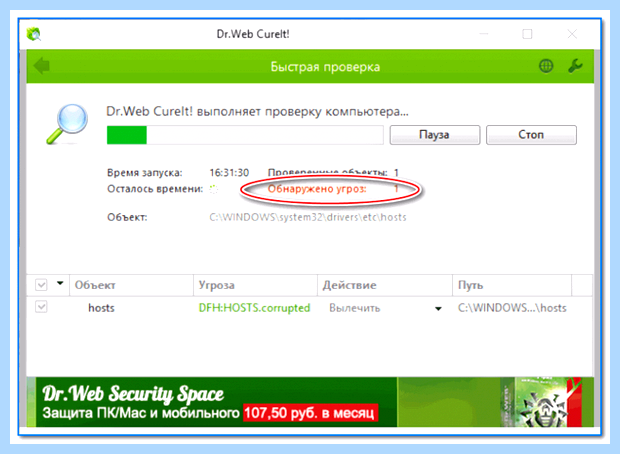620x454 pixels.
Task: Click the start time value 16:31:30
Action: pyautogui.click(x=229, y=173)
